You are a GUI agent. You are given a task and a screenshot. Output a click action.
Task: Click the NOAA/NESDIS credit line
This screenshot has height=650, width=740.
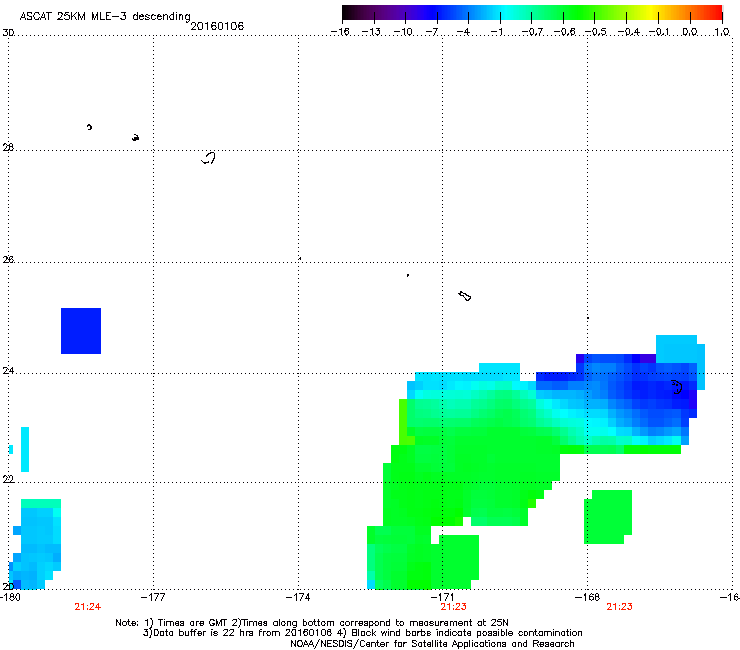pos(432,644)
